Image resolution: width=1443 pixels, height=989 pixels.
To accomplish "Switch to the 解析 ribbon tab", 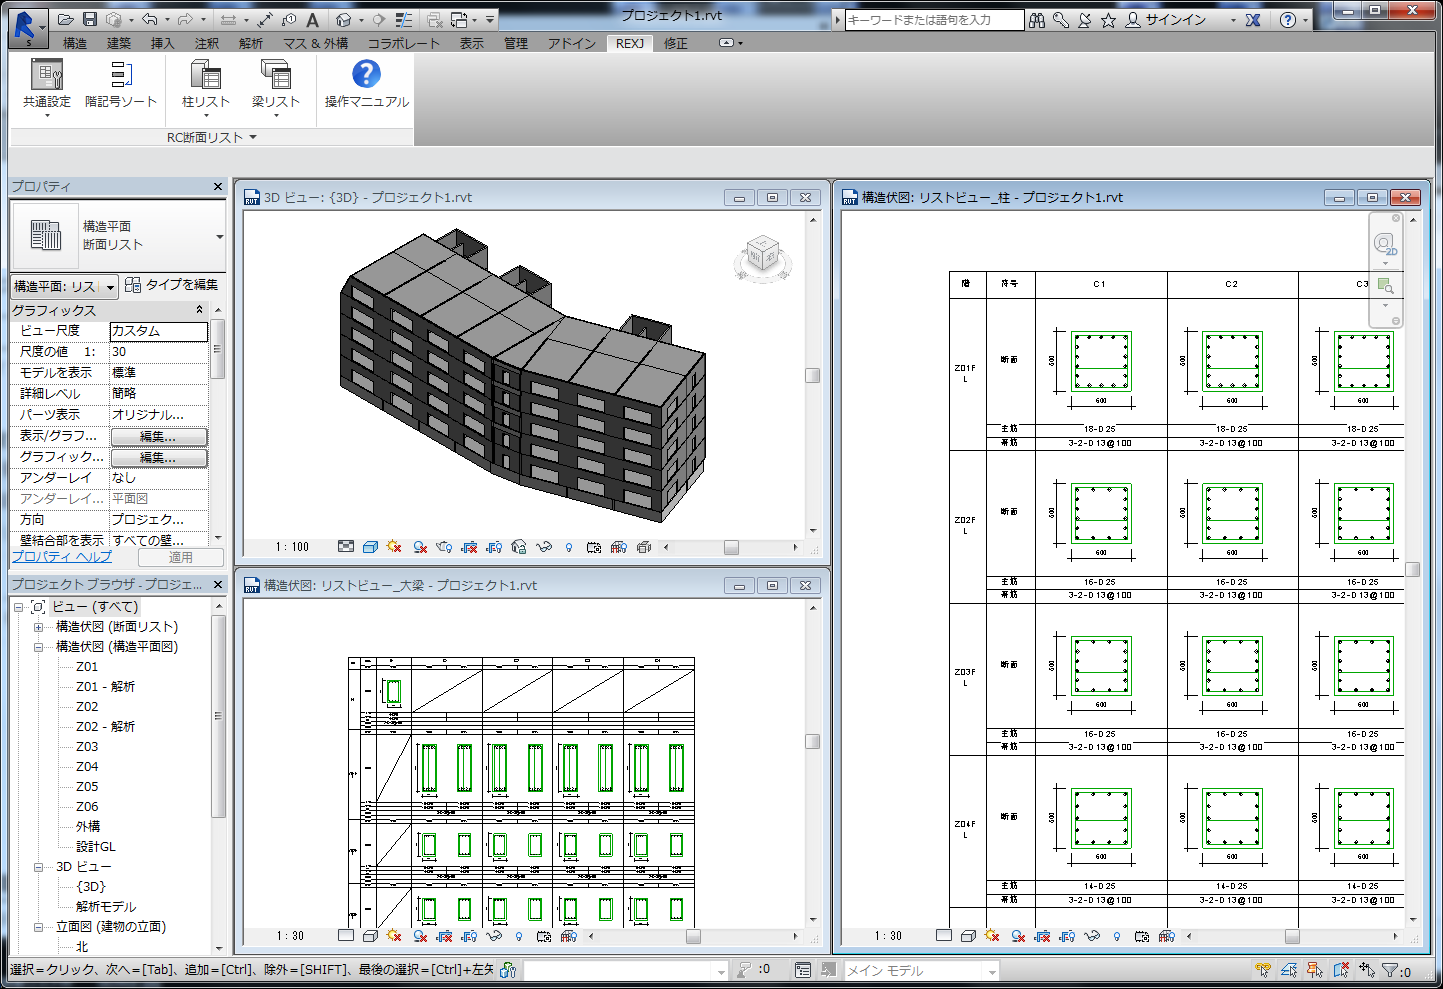I will tap(251, 43).
